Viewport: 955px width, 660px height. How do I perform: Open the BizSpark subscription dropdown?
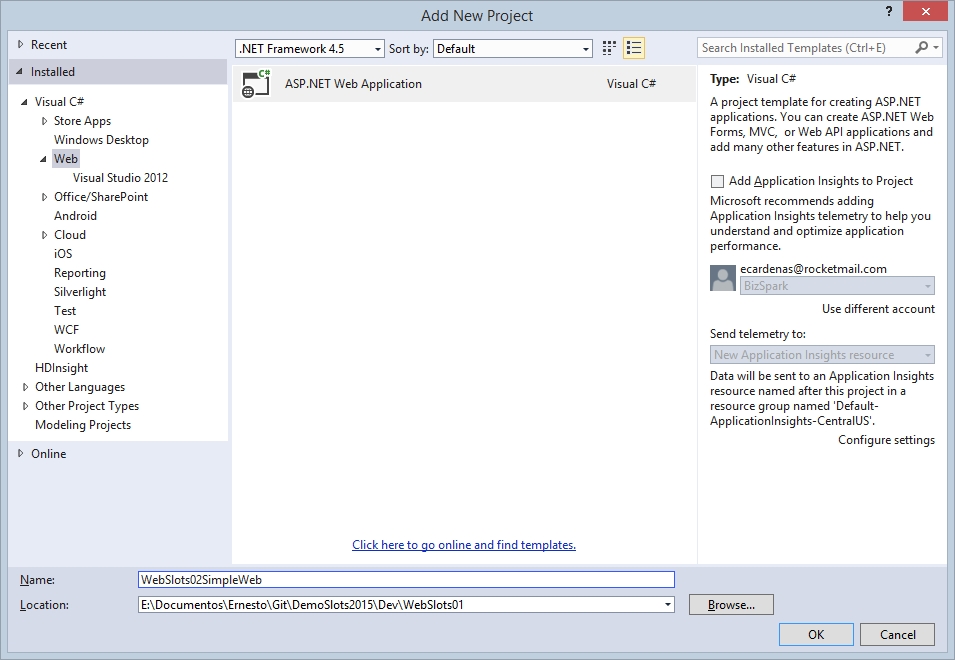837,286
